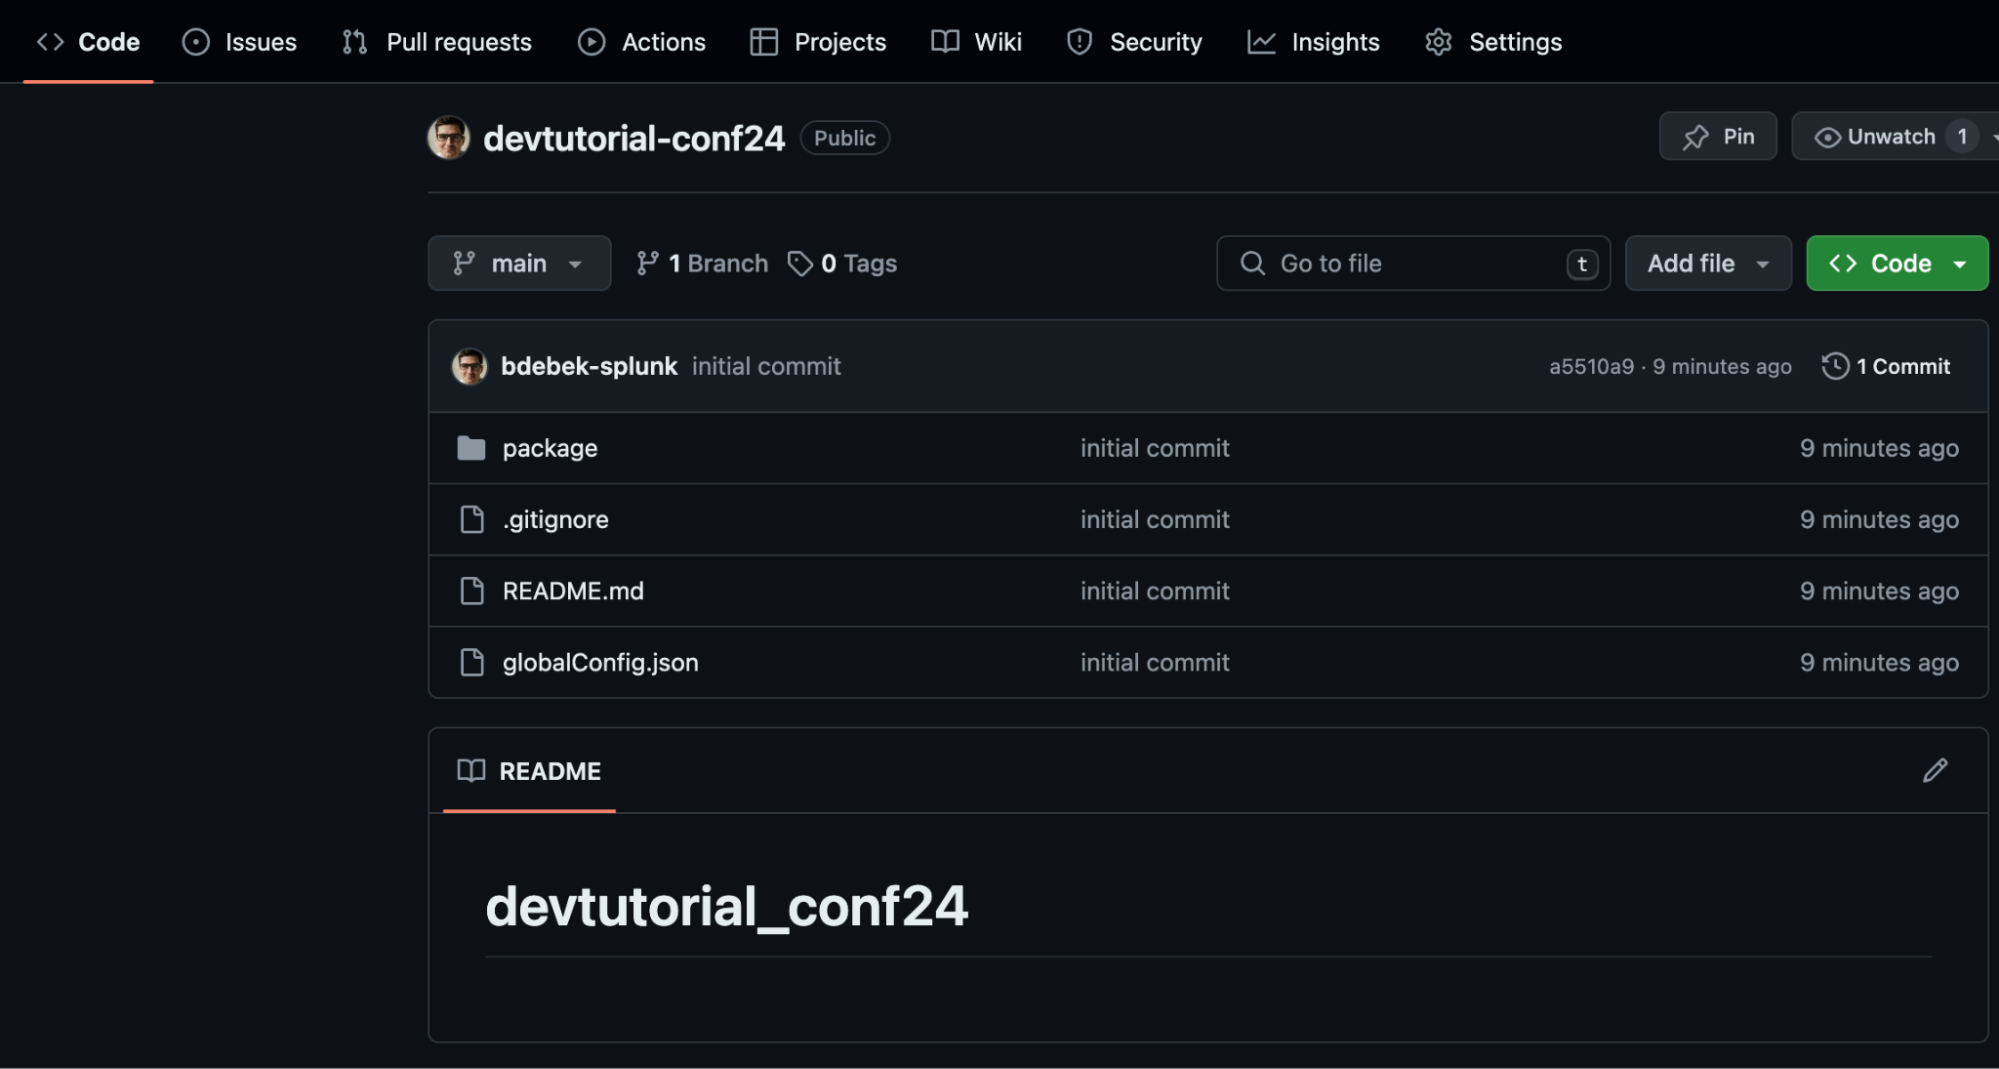Screen dimensions: 1999x1069
Task: View the Insights tab
Action: (1313, 42)
